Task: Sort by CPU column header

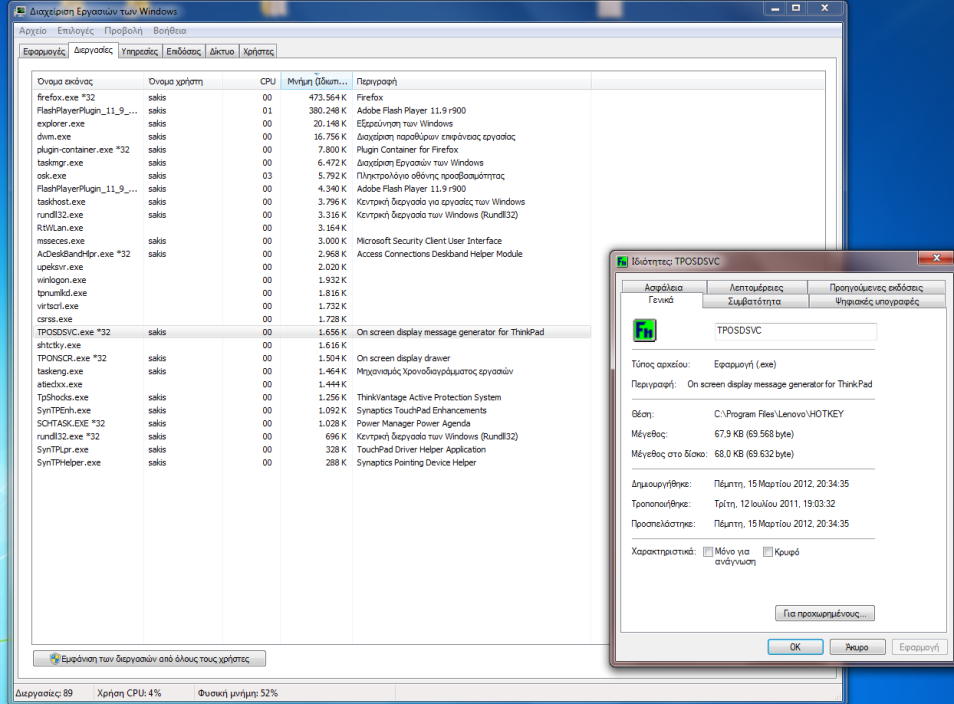Action: [x=251, y=82]
